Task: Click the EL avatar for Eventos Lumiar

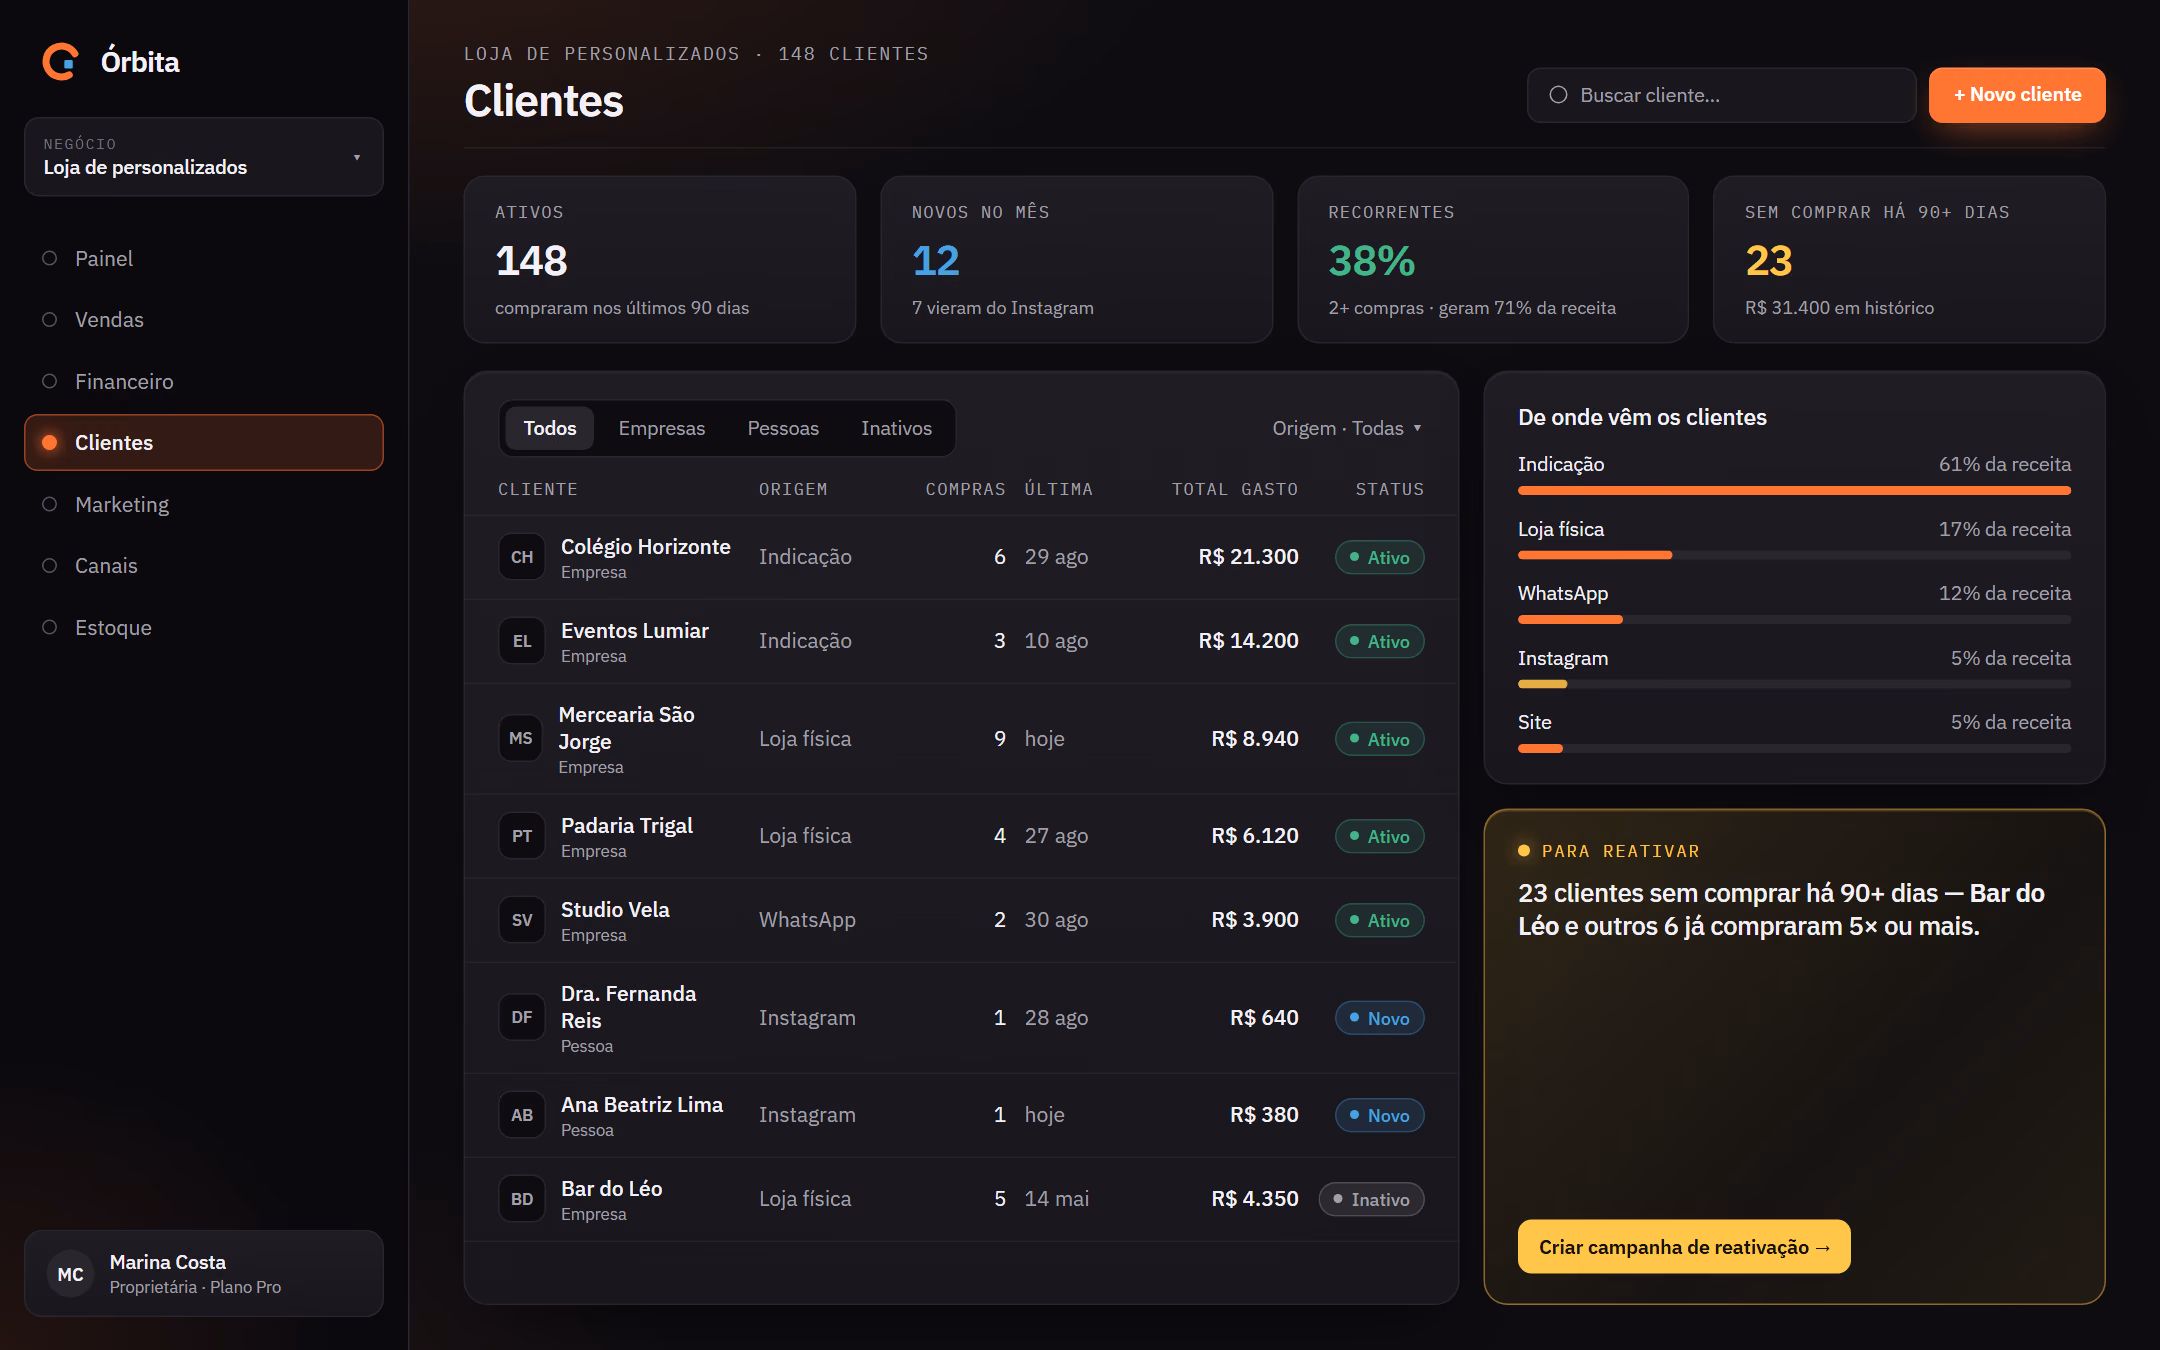Action: (x=522, y=641)
